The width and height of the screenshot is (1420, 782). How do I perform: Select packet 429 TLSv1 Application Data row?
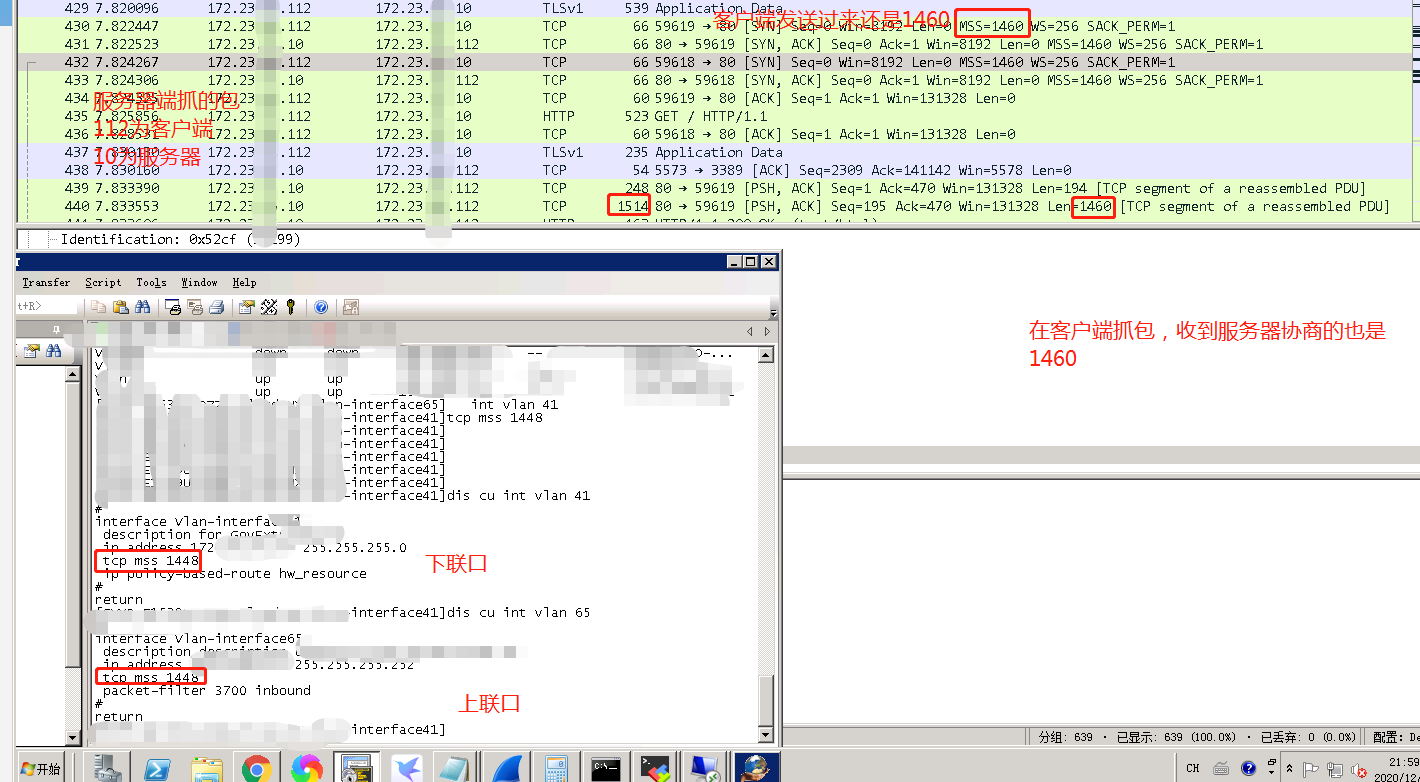pos(715,8)
